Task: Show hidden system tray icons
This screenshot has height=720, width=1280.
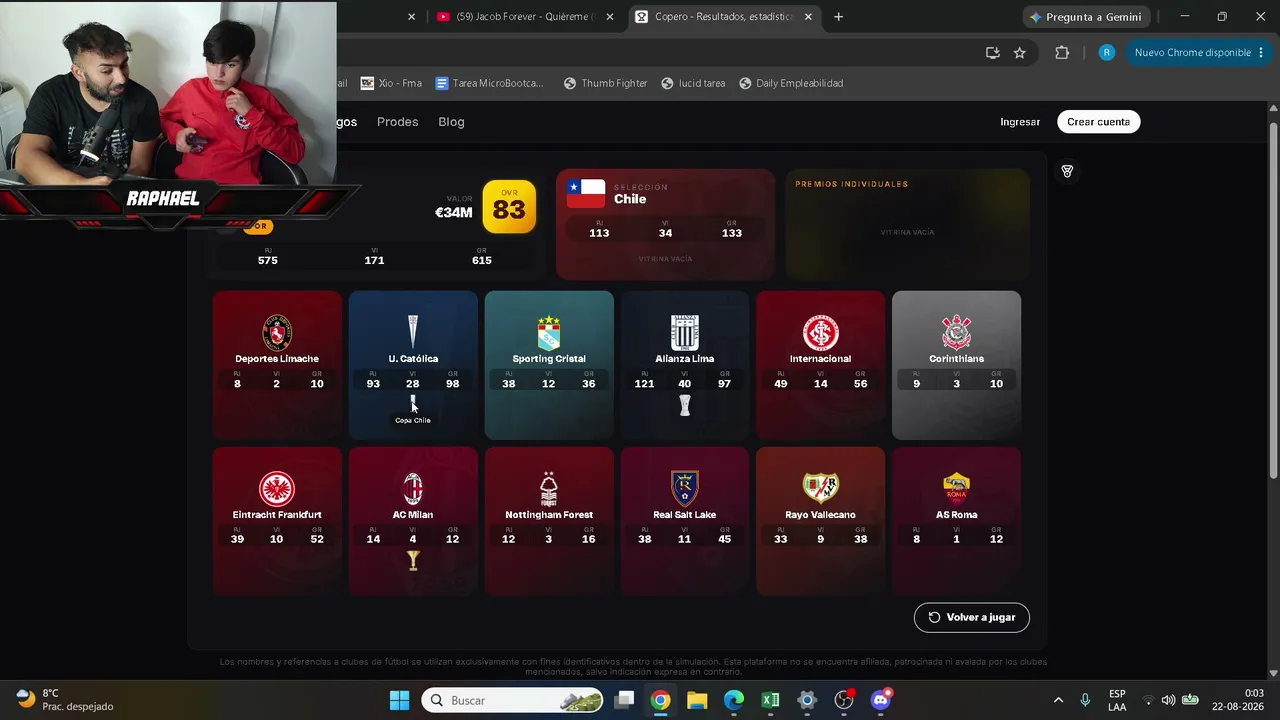Action: tap(1058, 700)
